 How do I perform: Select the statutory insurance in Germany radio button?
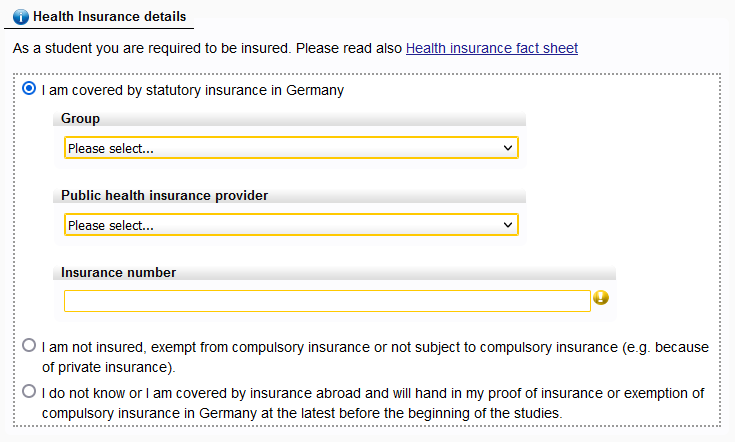[29, 88]
